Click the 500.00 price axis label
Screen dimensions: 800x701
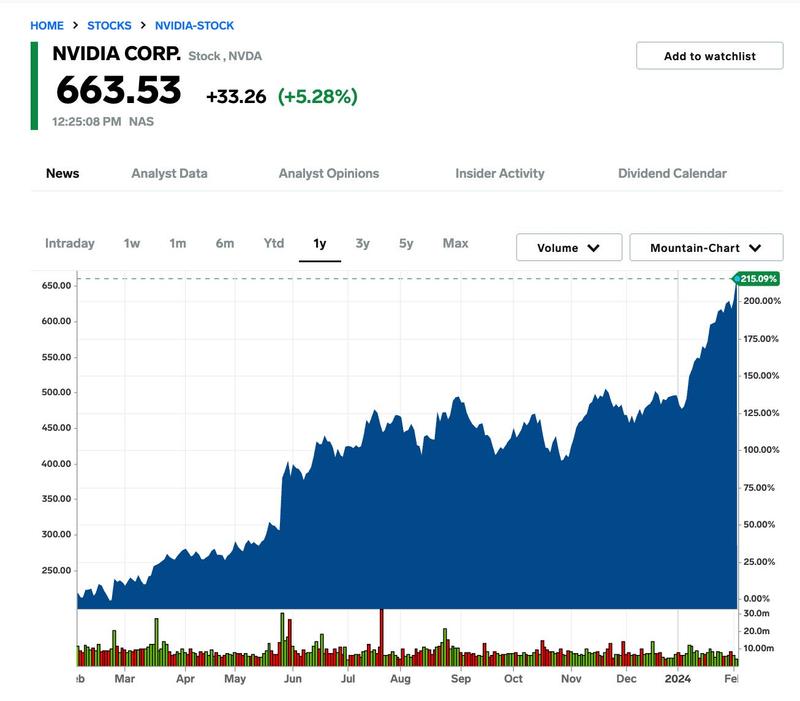tap(57, 392)
